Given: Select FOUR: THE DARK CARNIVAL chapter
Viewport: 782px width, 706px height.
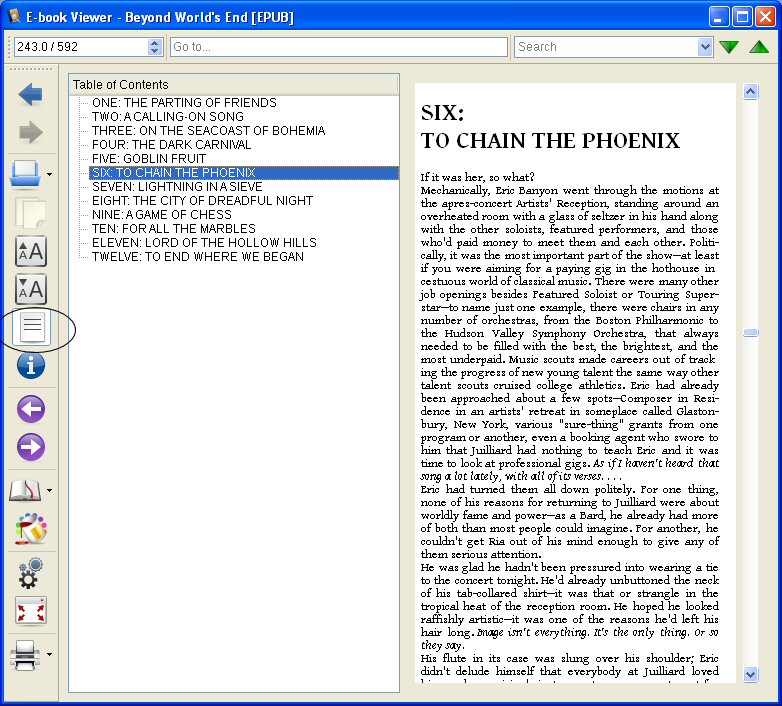Looking at the screenshot, I should [171, 145].
